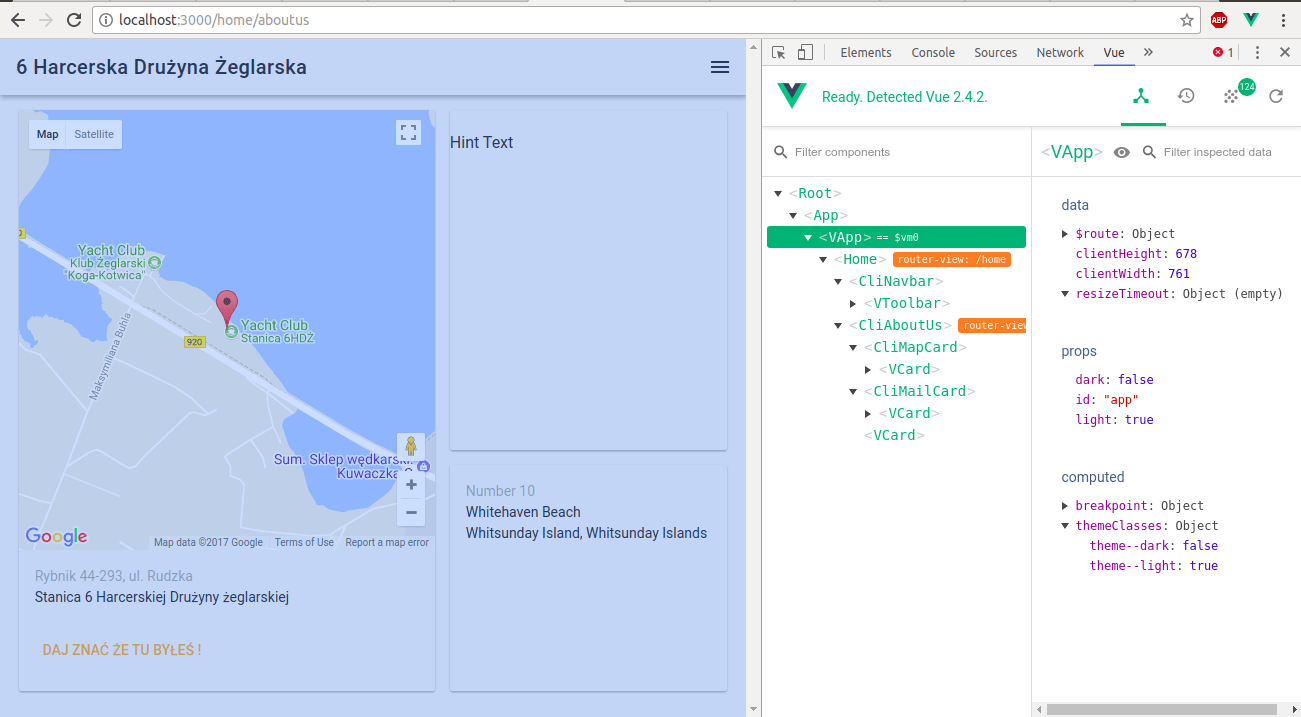Toggle the device toolbar icon in DevTools
The width and height of the screenshot is (1301, 717).
coord(806,52)
